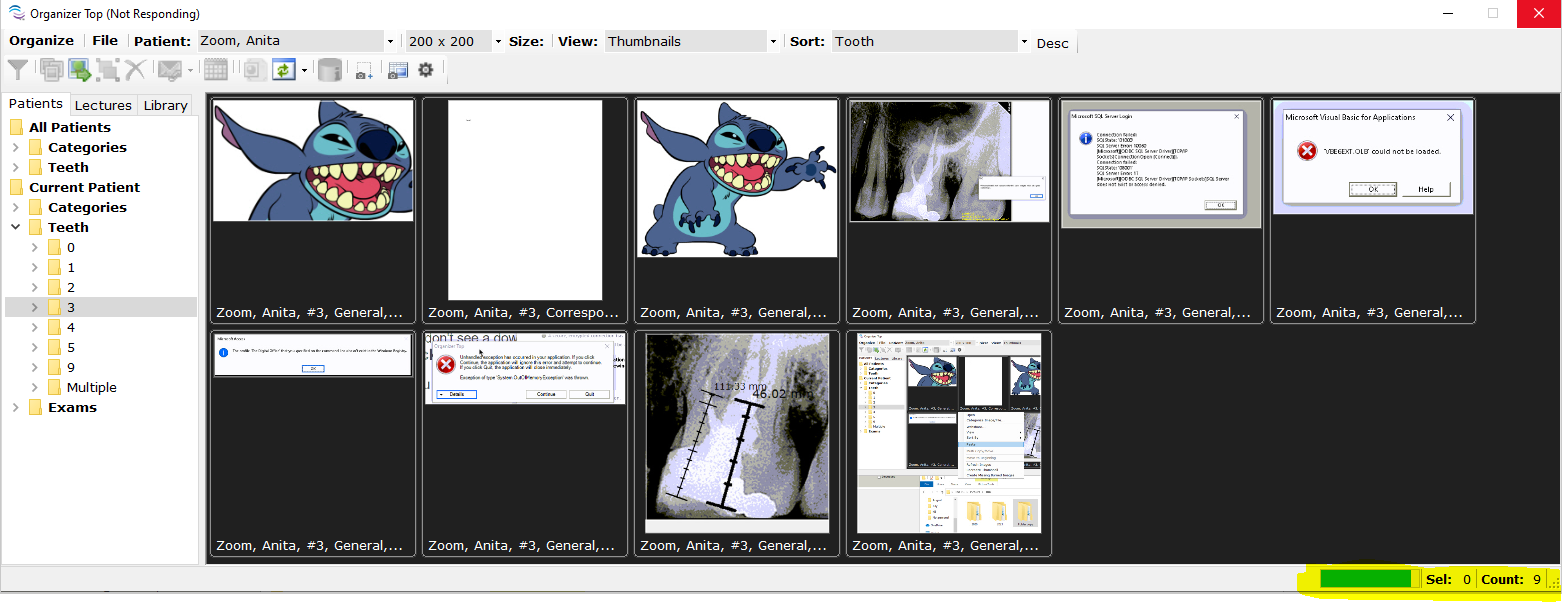Open the Sort Tooth dropdown
Viewport: 1562px width, 602px height.
(1024, 42)
